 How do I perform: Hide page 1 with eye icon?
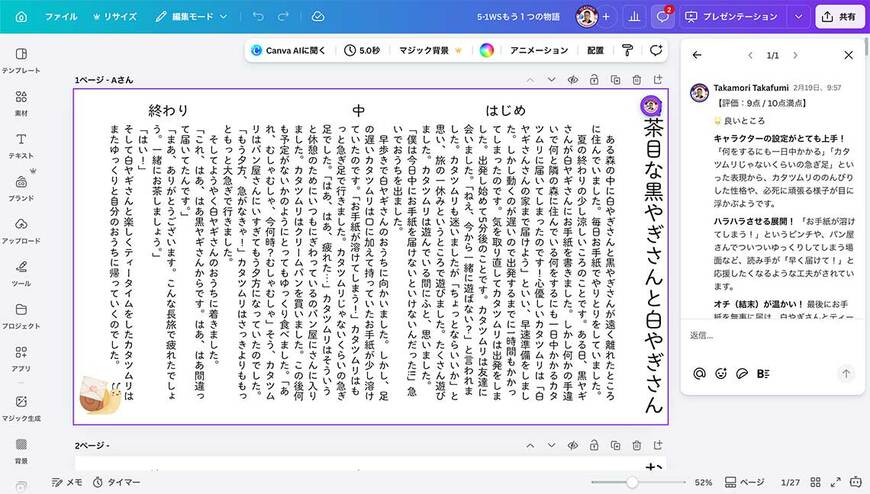click(573, 80)
